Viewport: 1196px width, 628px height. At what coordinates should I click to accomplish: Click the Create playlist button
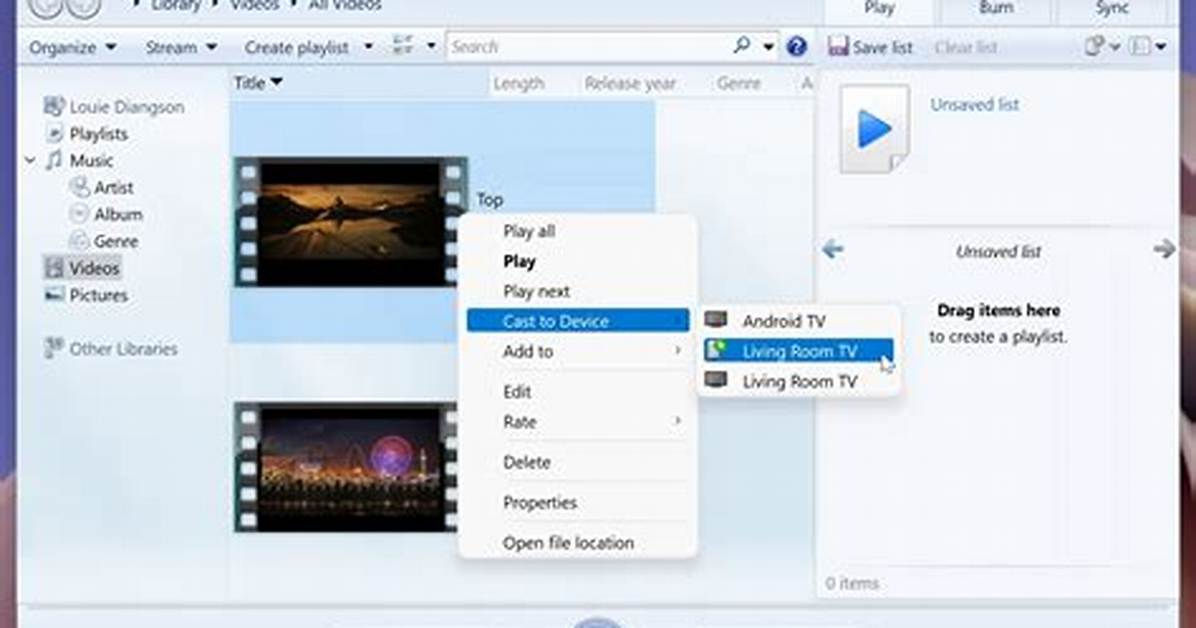pos(296,47)
